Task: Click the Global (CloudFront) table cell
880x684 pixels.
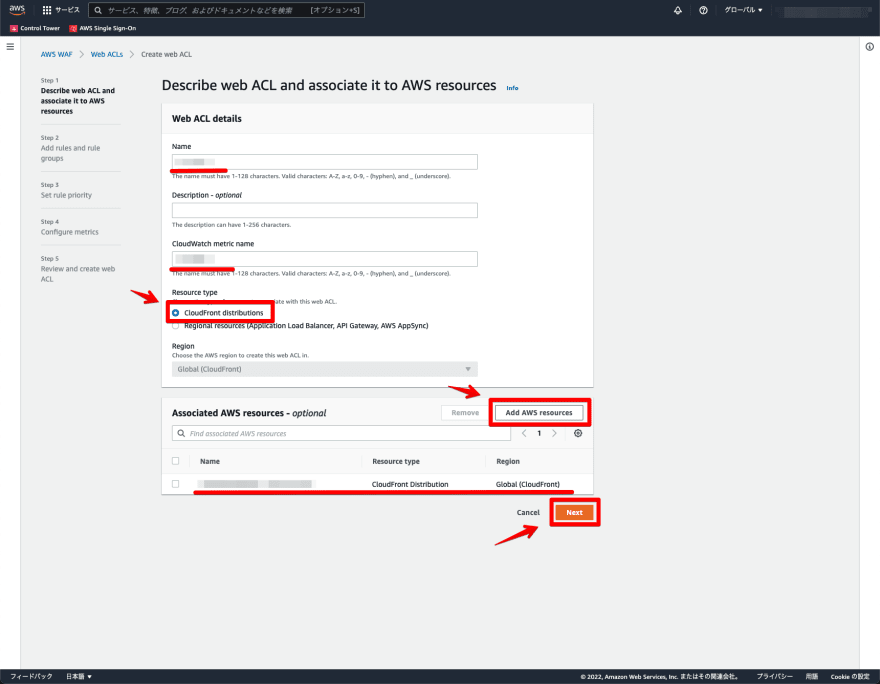Action: point(528,484)
